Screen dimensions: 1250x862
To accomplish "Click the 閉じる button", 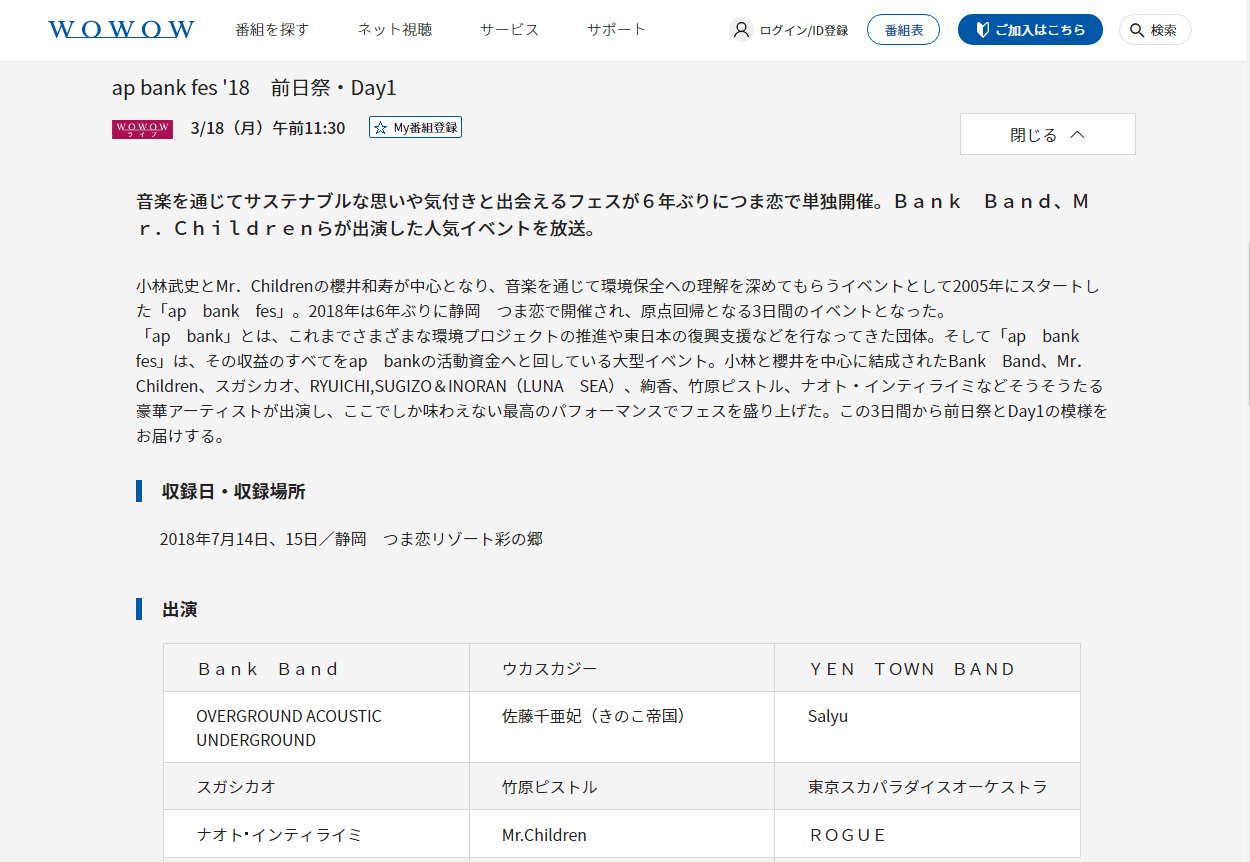I will [1047, 134].
